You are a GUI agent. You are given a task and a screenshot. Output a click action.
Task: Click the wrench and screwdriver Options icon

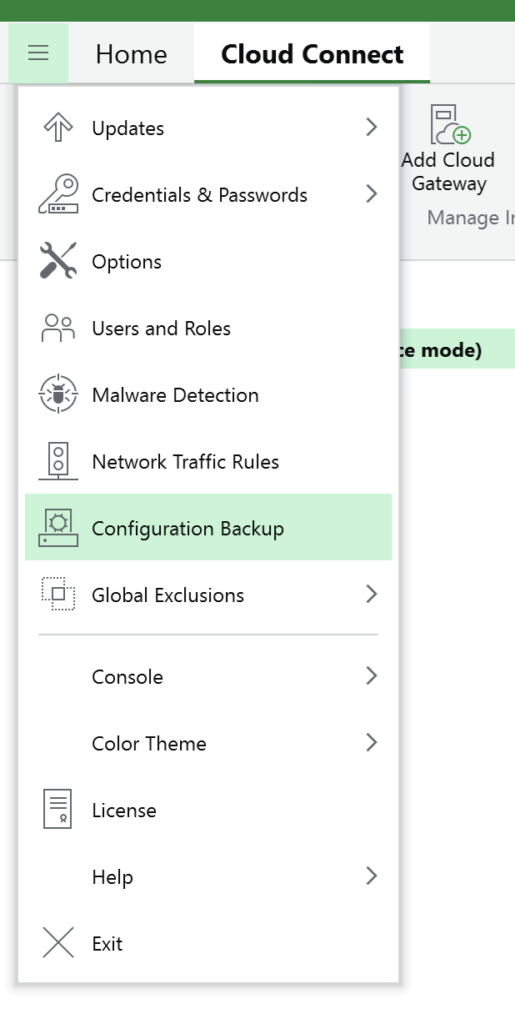coord(58,261)
